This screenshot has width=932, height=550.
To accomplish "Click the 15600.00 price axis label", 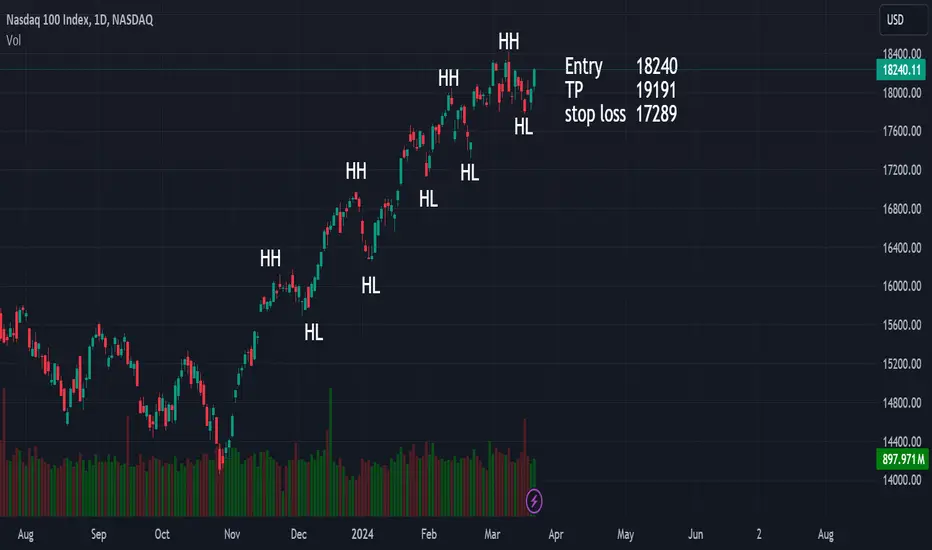I will pos(902,325).
